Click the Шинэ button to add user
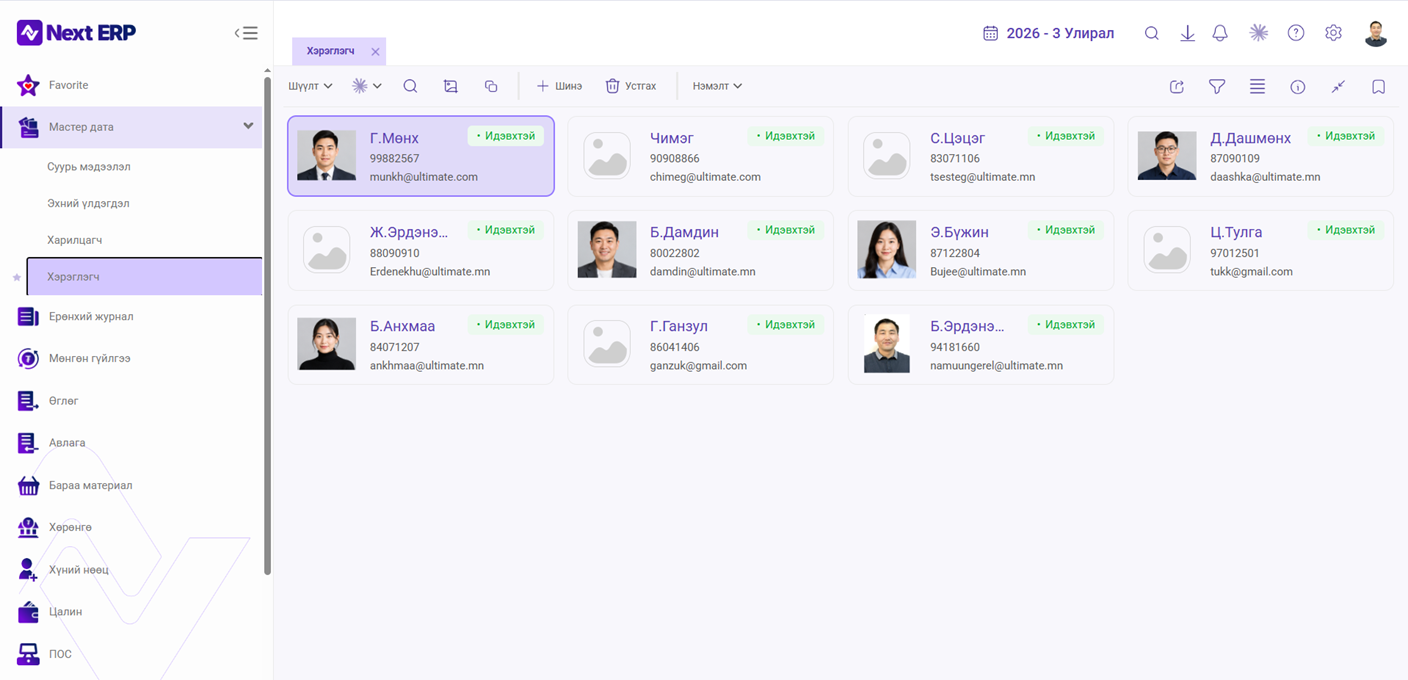The height and width of the screenshot is (680, 1408). (559, 86)
